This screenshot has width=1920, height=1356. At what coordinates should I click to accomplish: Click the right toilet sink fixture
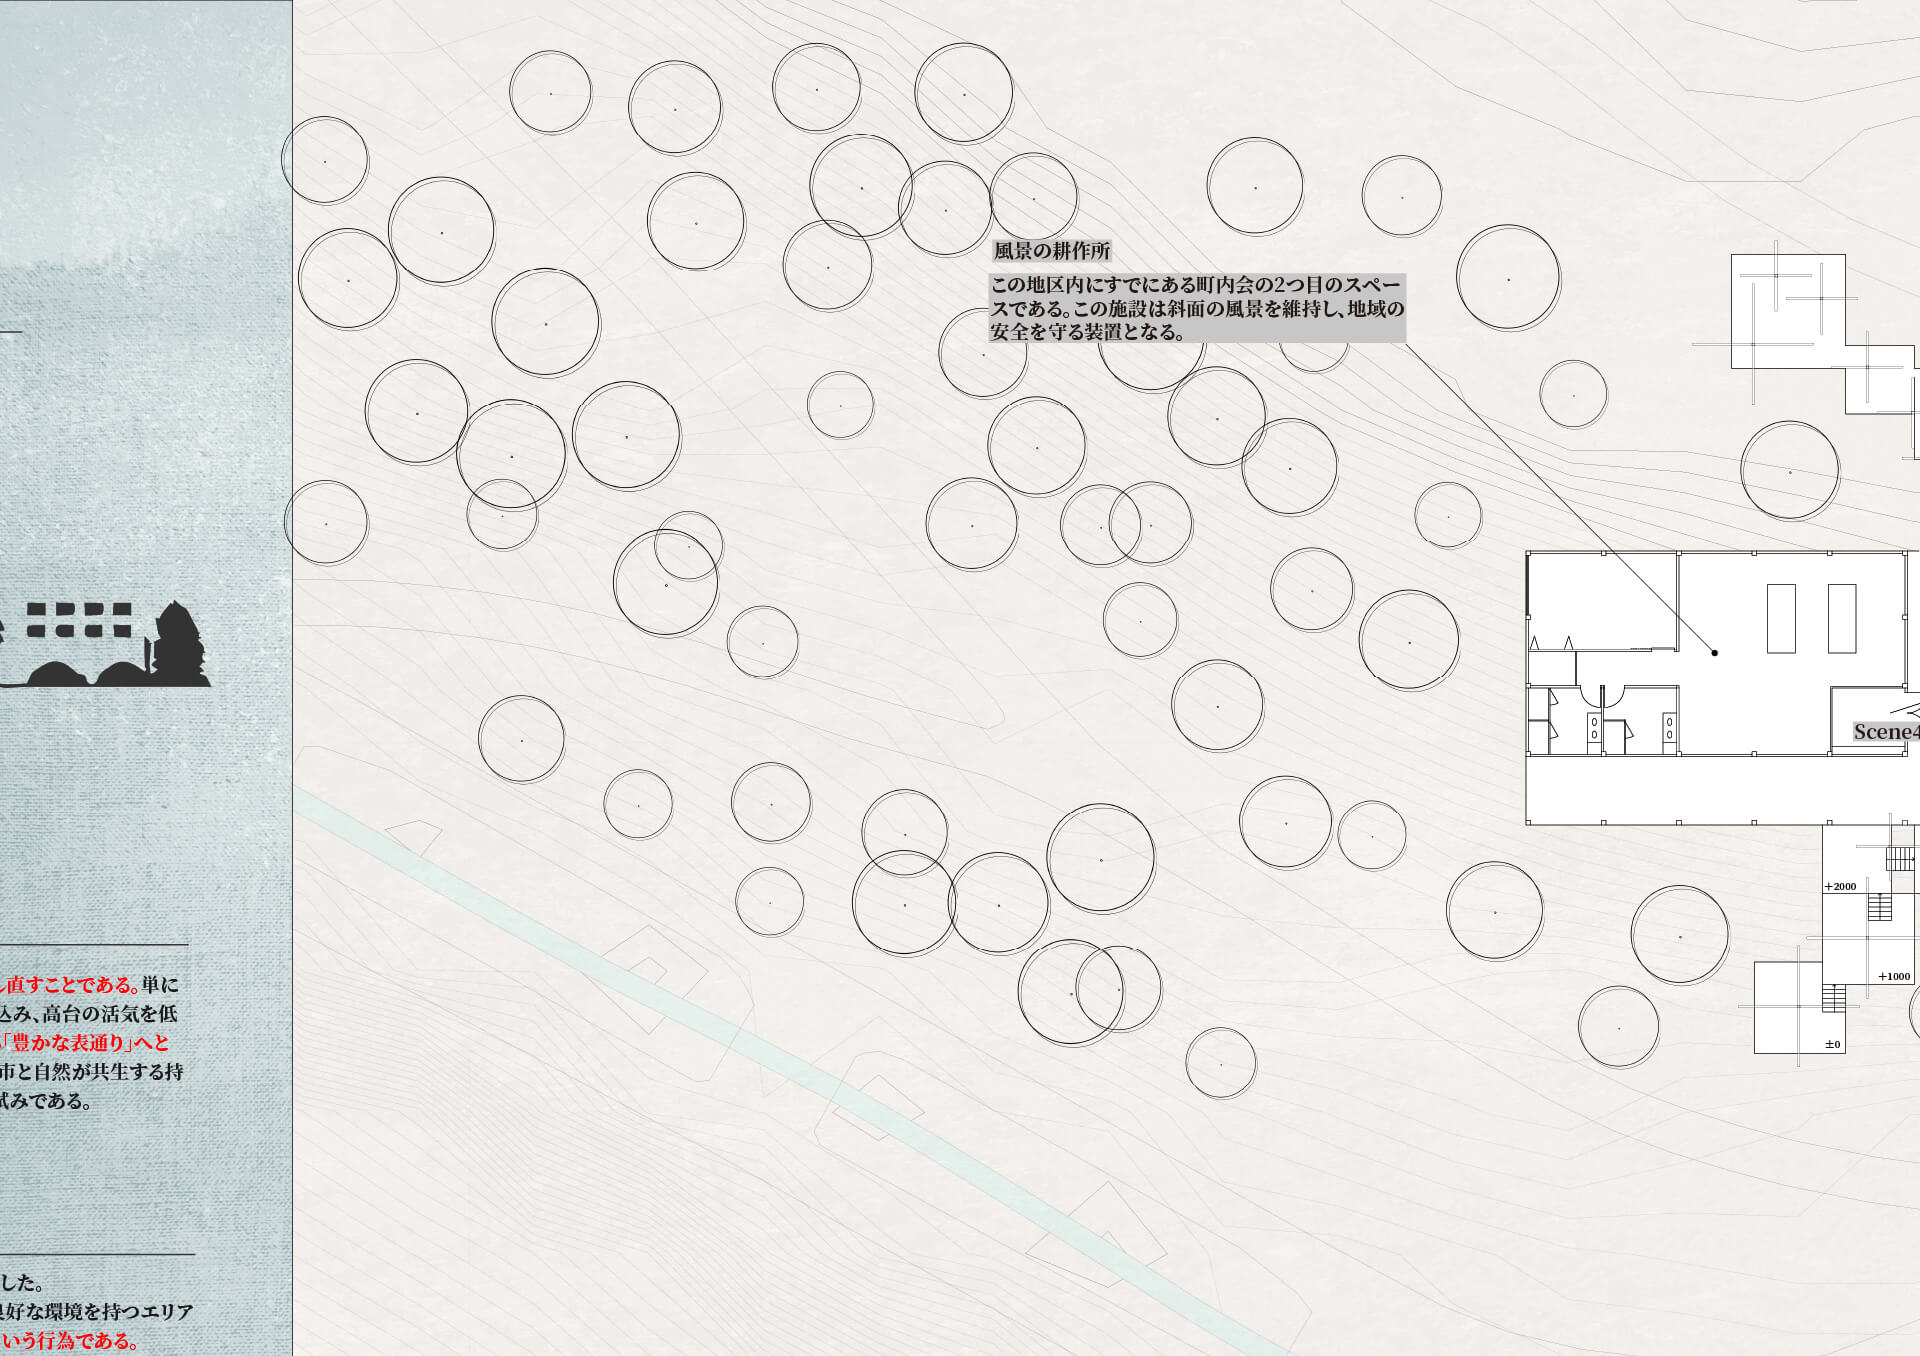(1669, 727)
